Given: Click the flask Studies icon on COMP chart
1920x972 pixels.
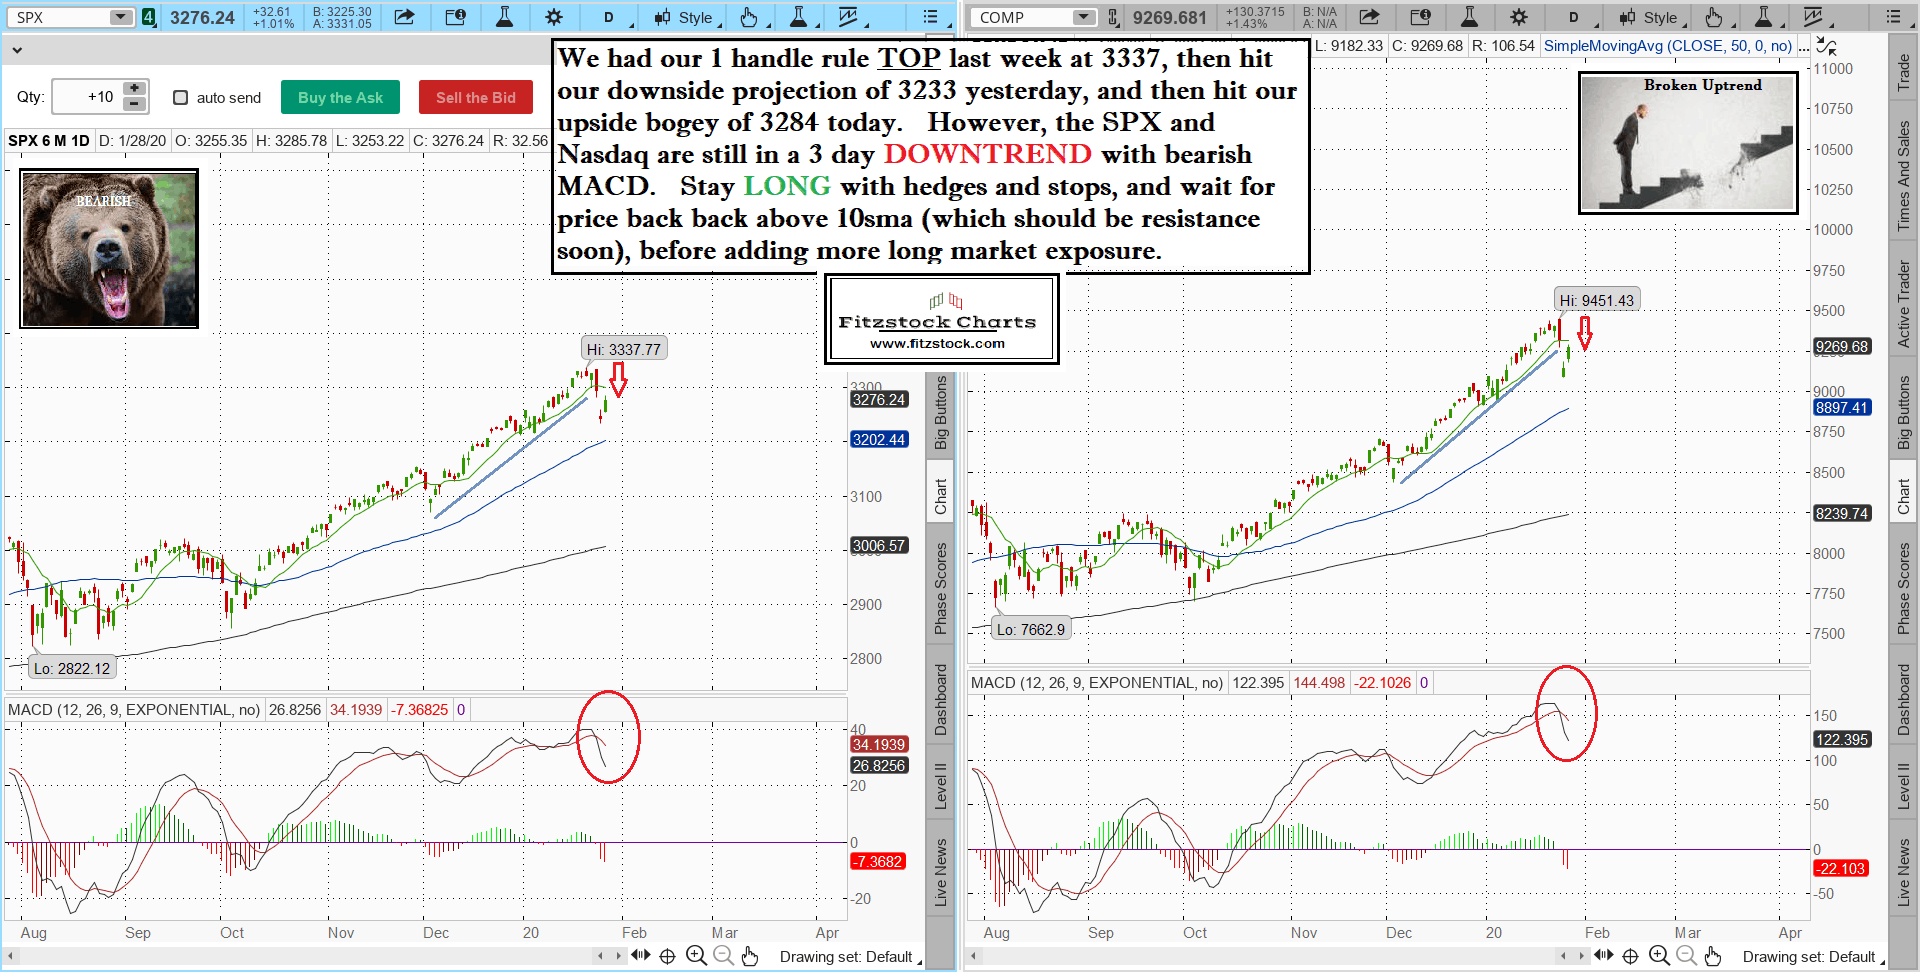Looking at the screenshot, I should click(1469, 17).
